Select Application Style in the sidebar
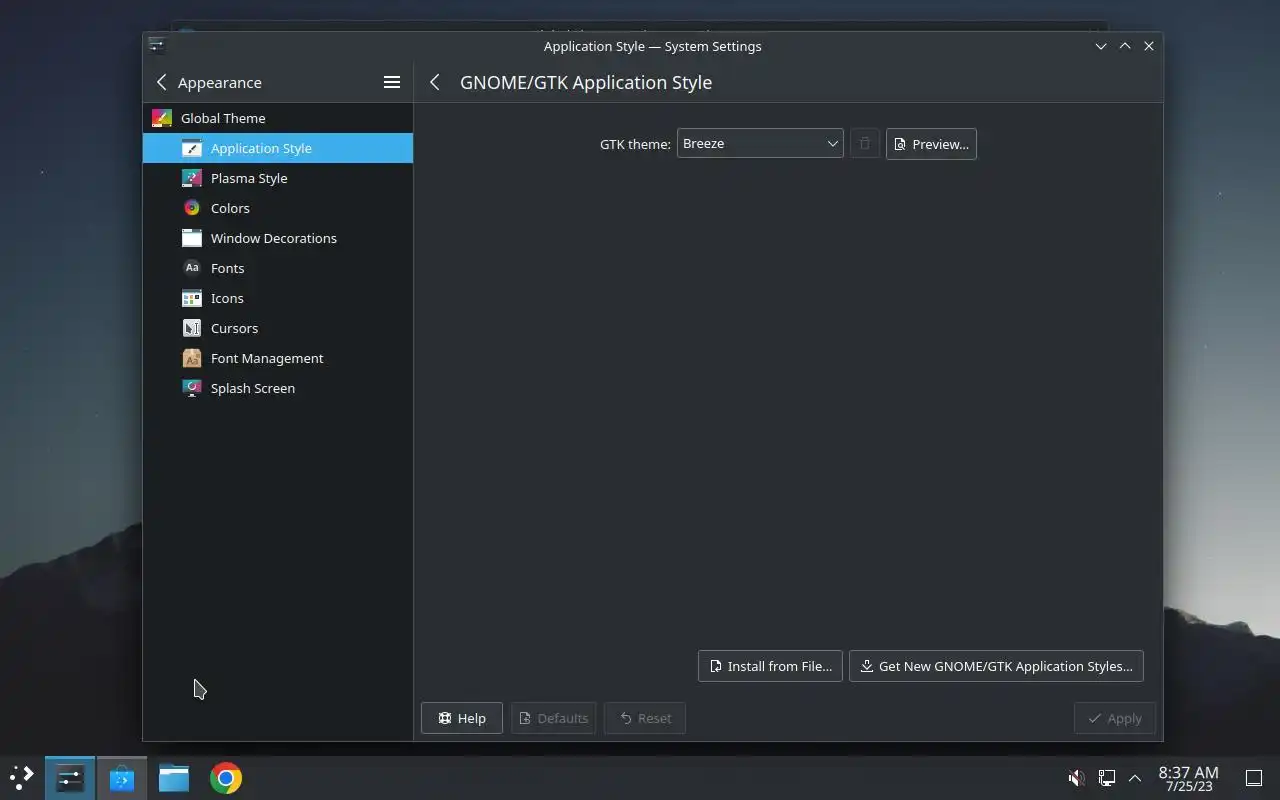This screenshot has width=1280, height=800. tap(278, 148)
